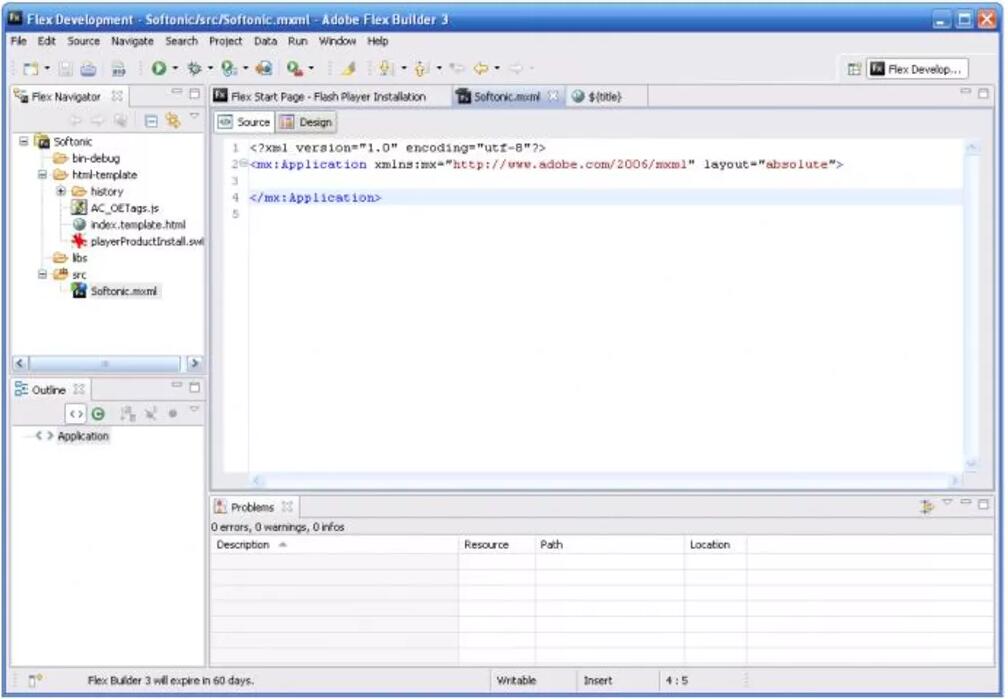Click the green refresh icon in Outline
The image size is (1008, 699).
click(x=98, y=413)
